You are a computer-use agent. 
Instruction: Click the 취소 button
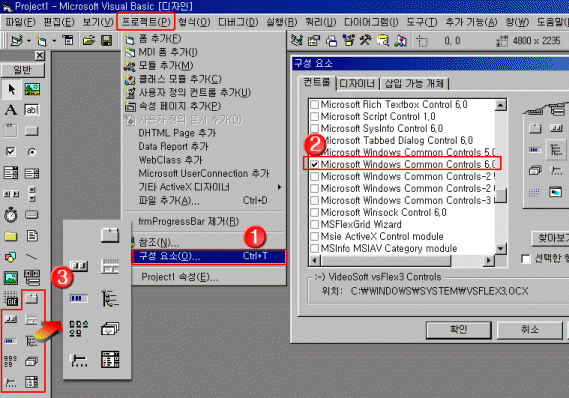[x=529, y=330]
